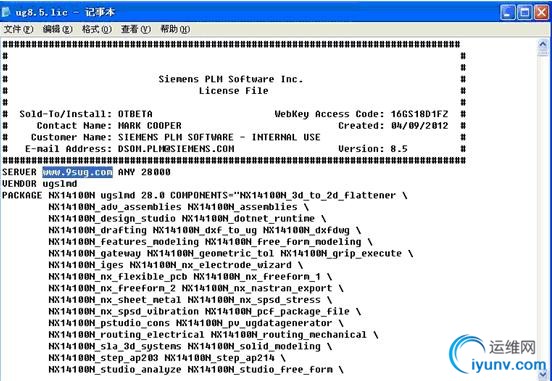Click NX14100N_design_studio text
This screenshot has width=552, height=381.
click(x=112, y=219)
